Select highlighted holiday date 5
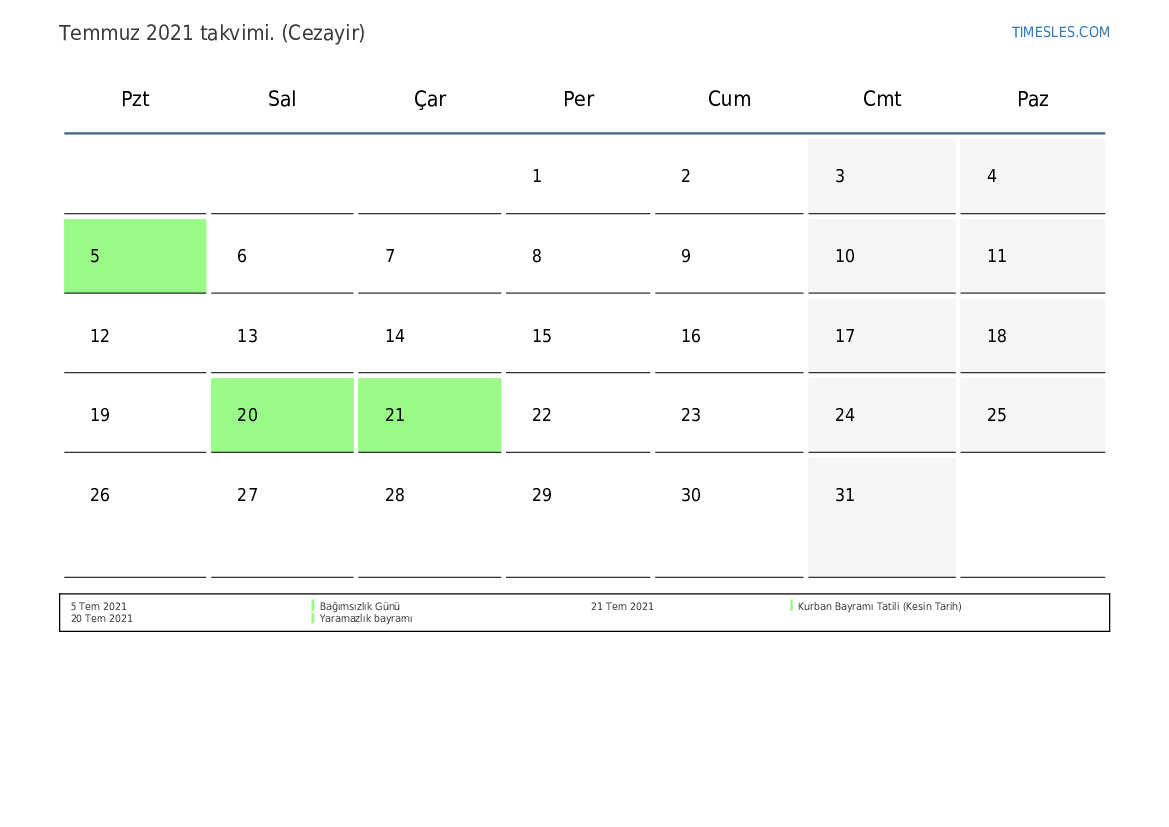1169x827 pixels. click(x=135, y=256)
